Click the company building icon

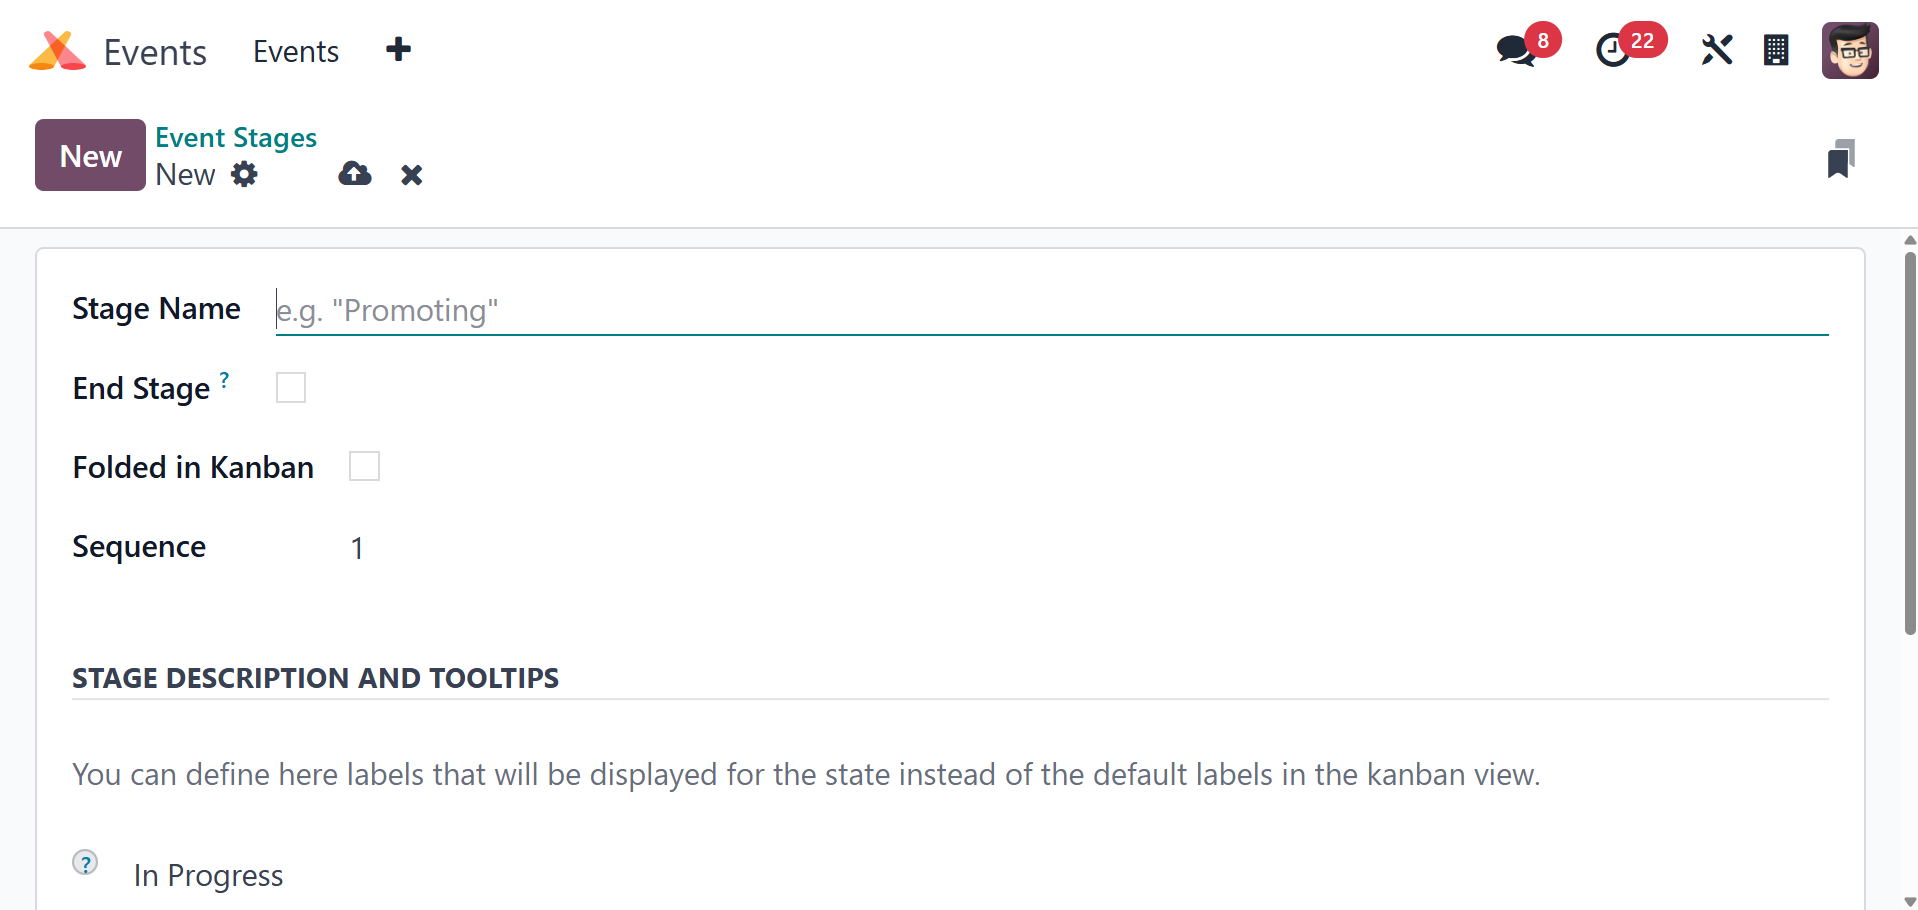pyautogui.click(x=1776, y=50)
